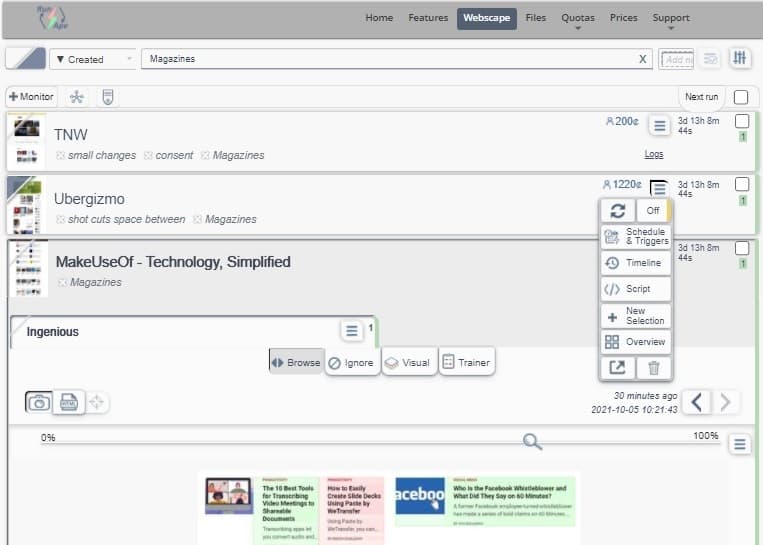The image size is (763, 545).
Task: Click the refresh icon in popup menu
Action: [x=617, y=211]
